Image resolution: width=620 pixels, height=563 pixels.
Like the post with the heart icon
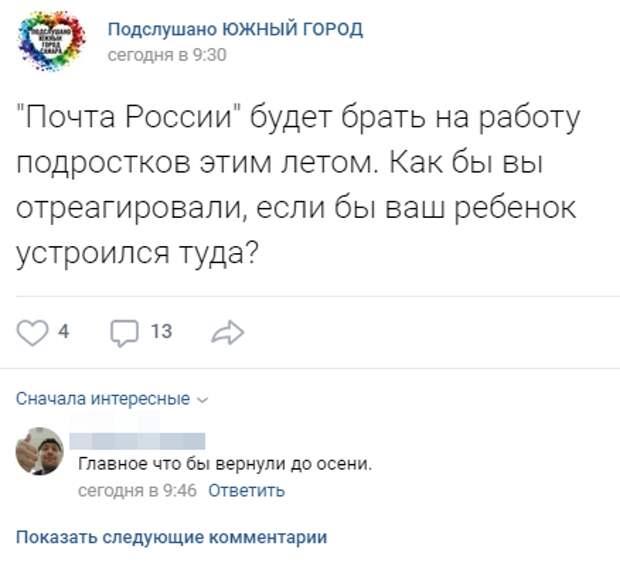tap(33, 333)
